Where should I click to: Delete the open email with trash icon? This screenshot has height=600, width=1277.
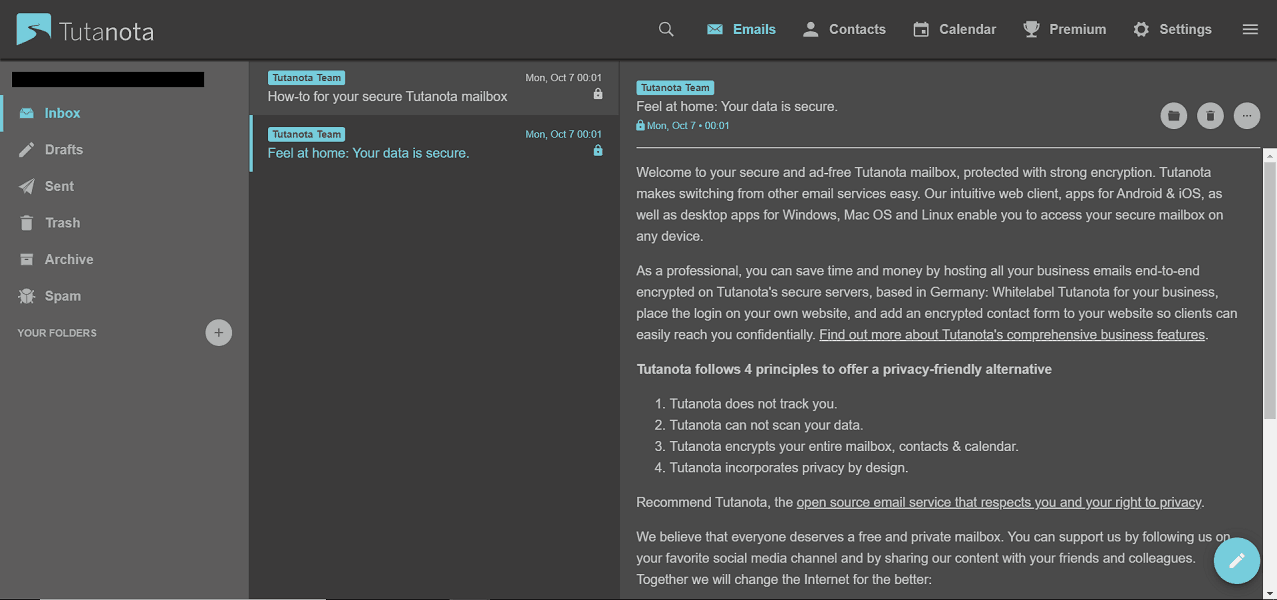1210,116
